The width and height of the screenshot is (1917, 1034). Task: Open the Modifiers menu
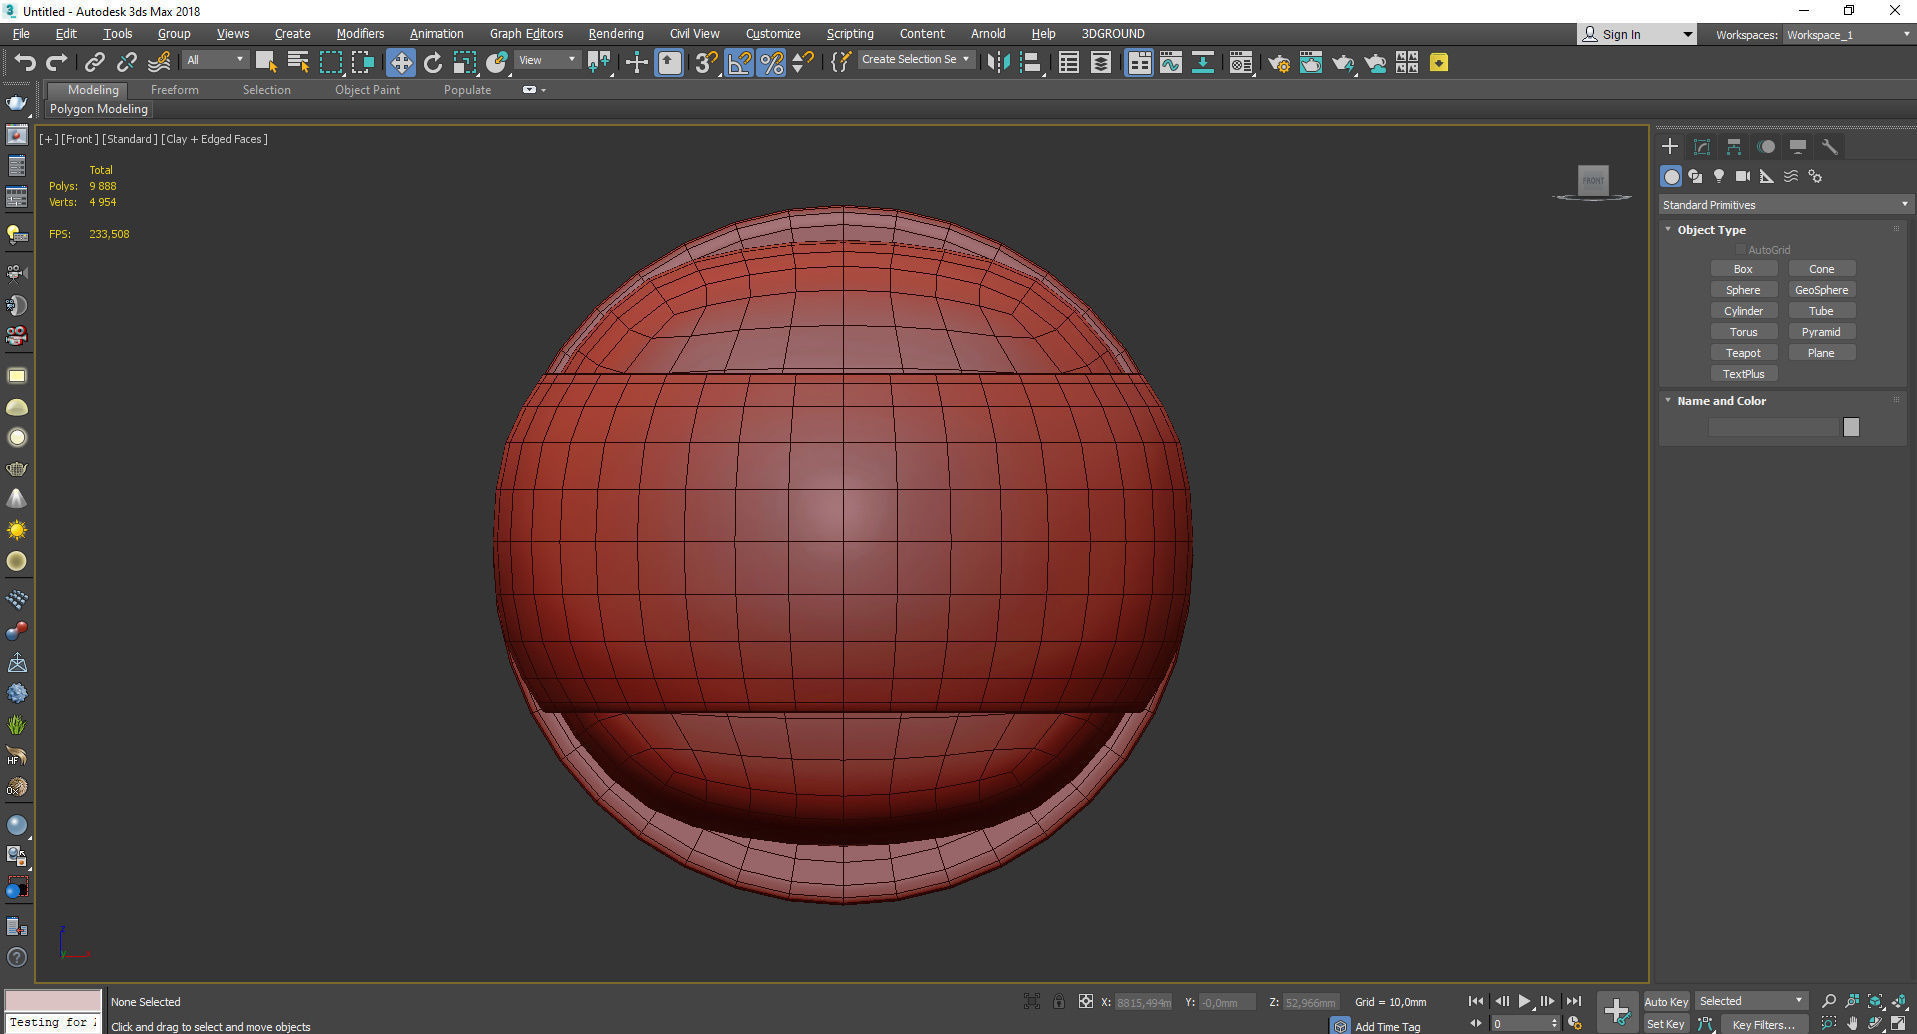coord(360,34)
